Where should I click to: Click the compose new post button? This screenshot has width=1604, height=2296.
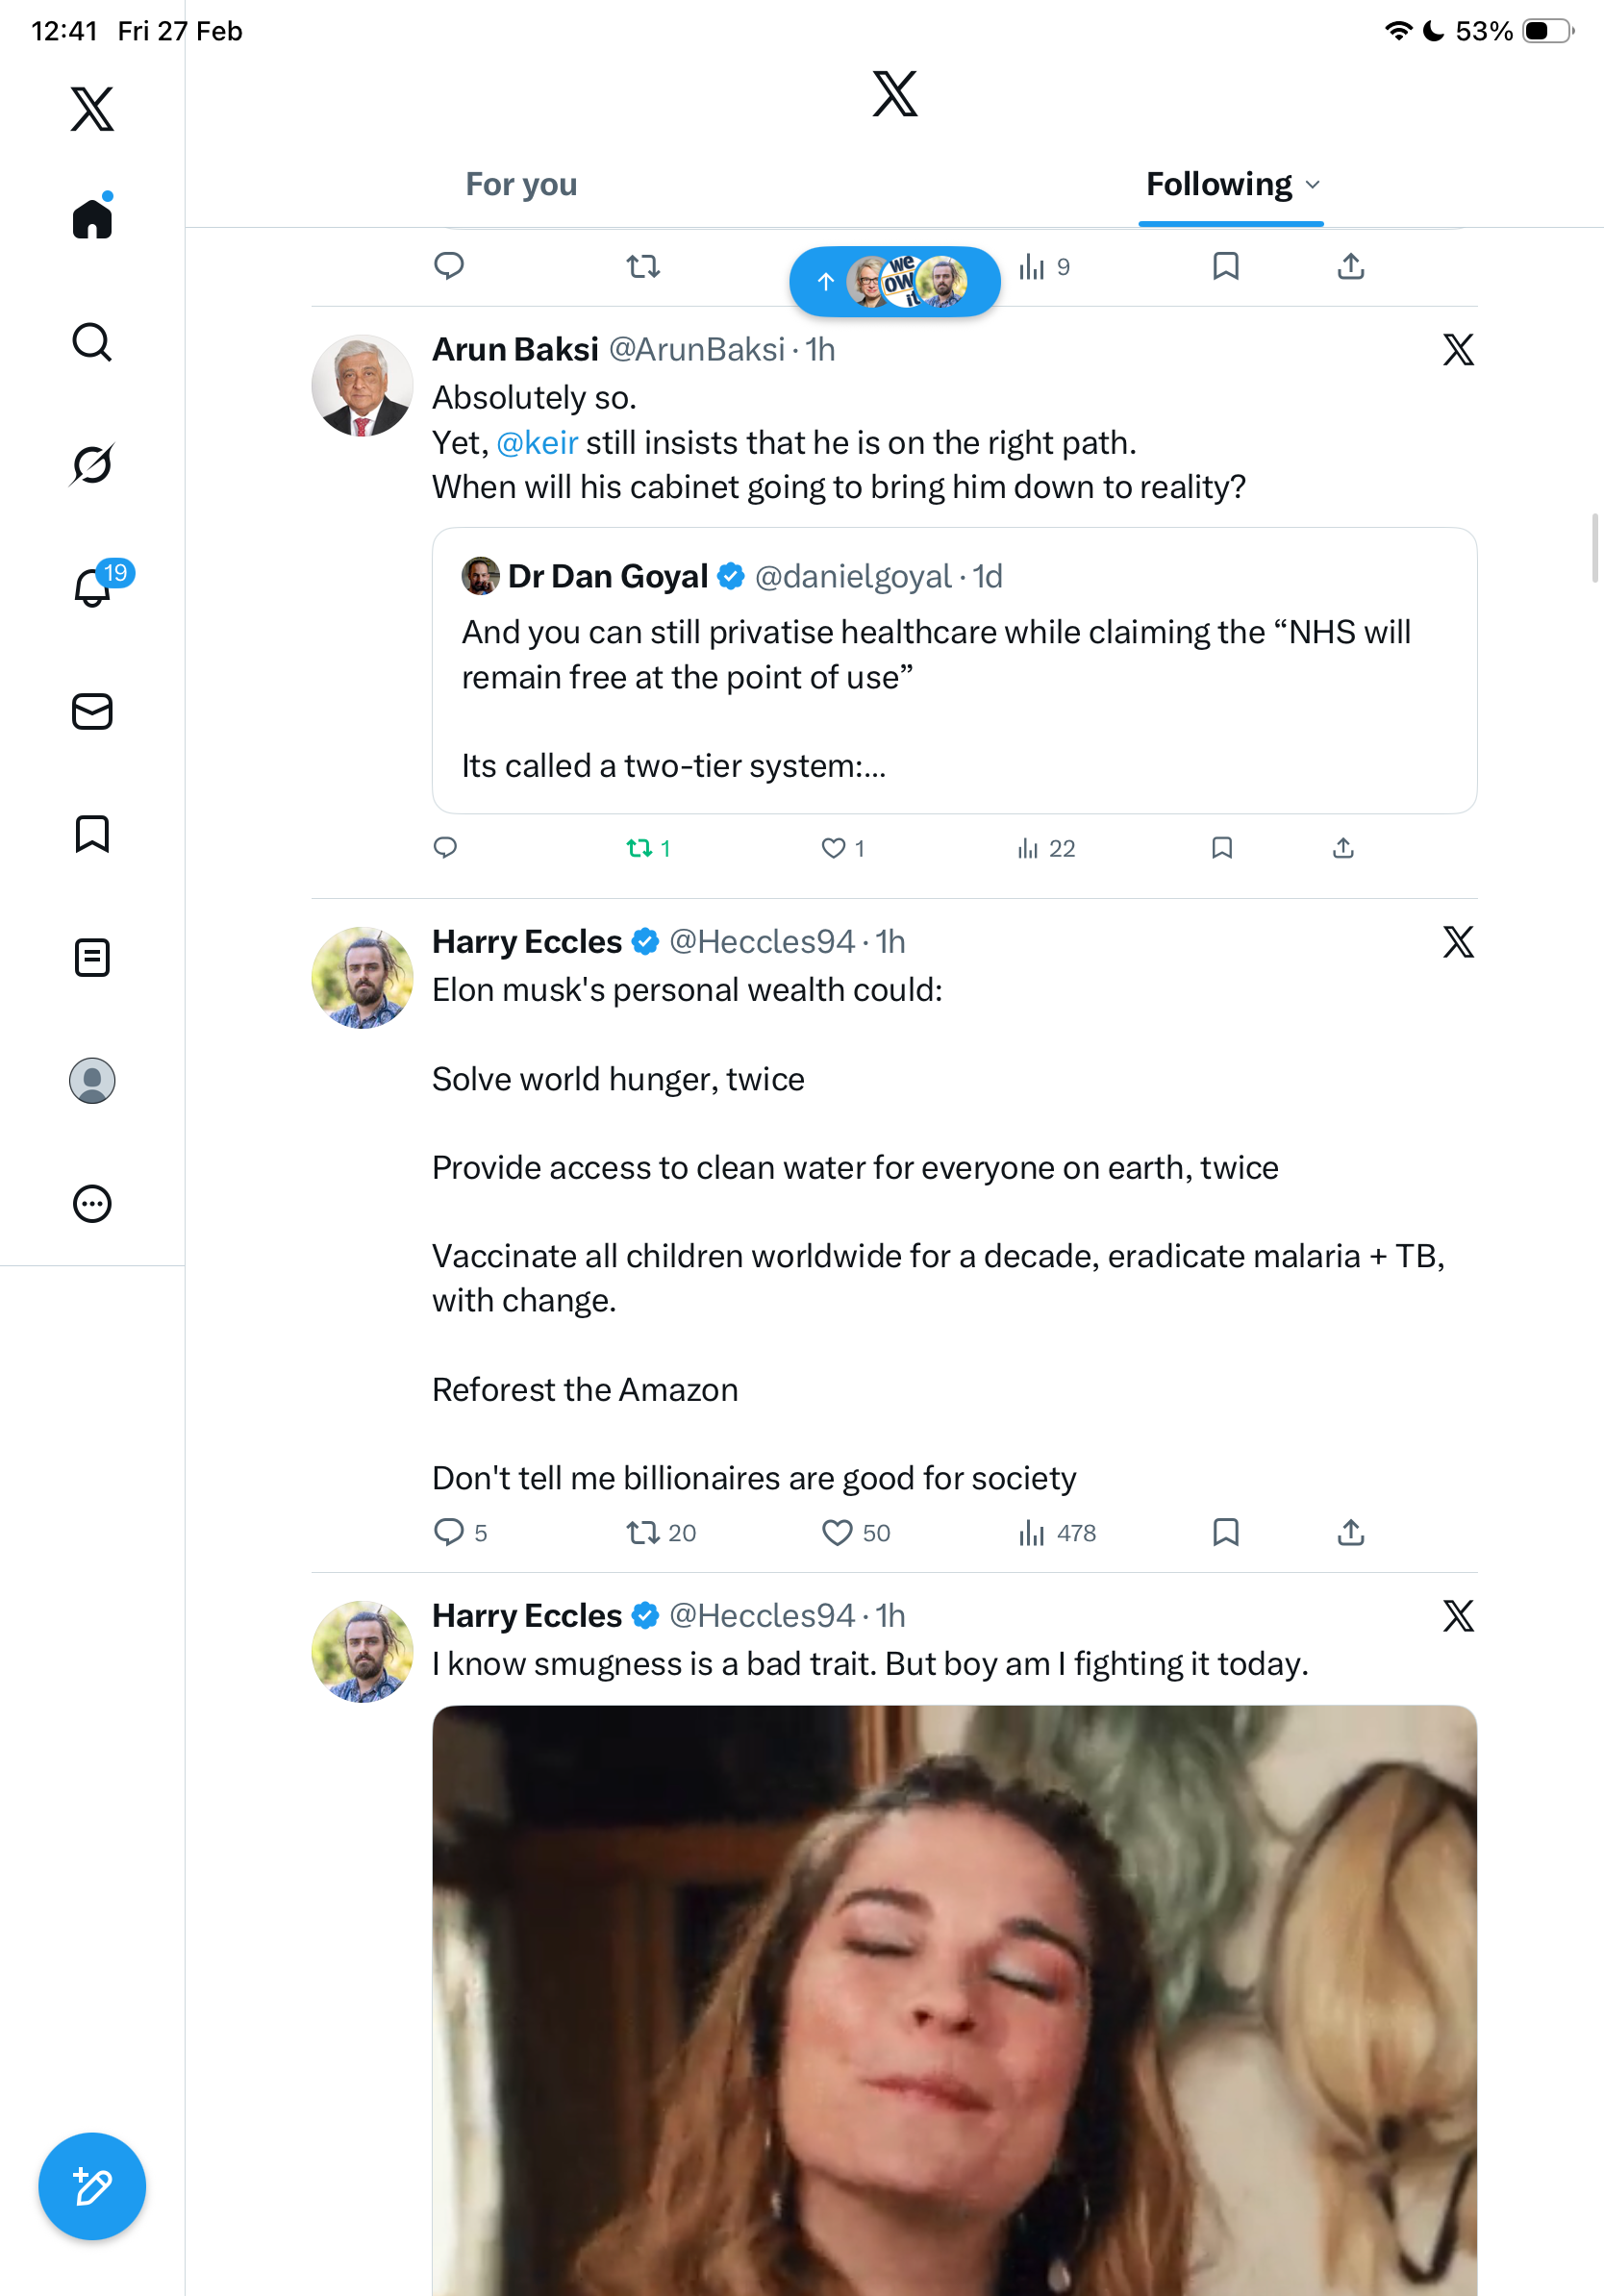point(92,2186)
